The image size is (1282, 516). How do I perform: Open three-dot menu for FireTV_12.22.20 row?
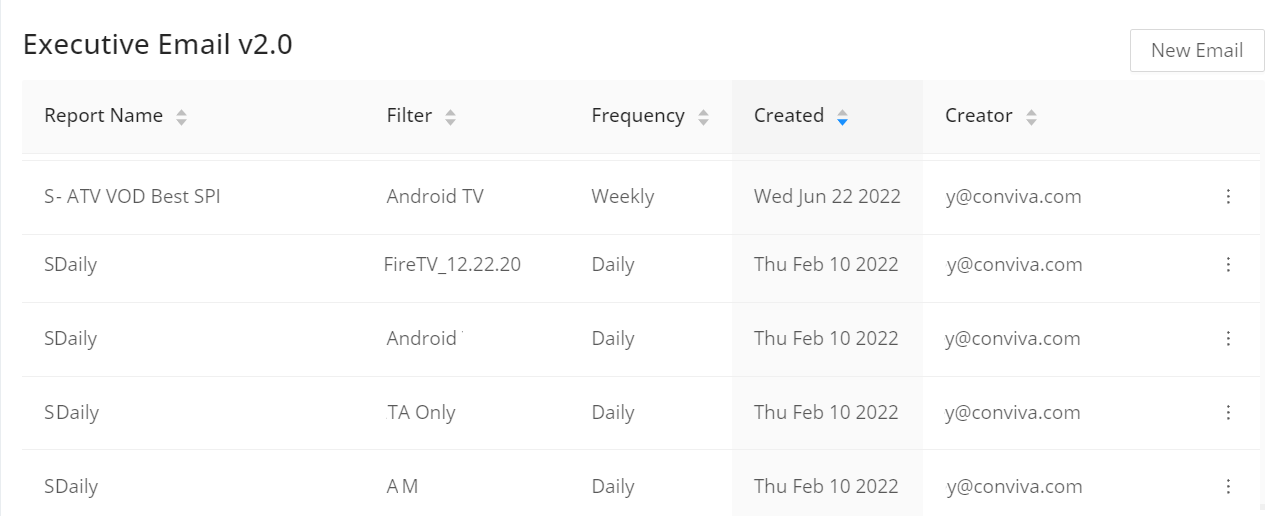[1228, 265]
